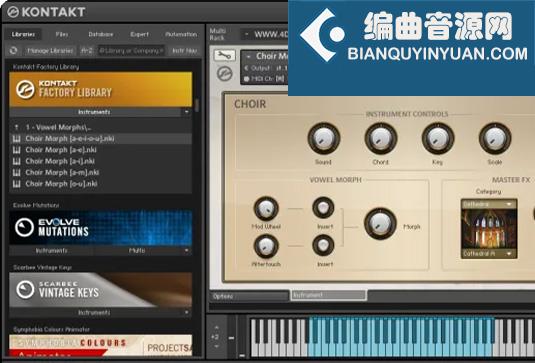Open Scarbee Vintage Keys Instruments dropdown arrow
Viewport: 535px width, 363px height.
pos(186,313)
